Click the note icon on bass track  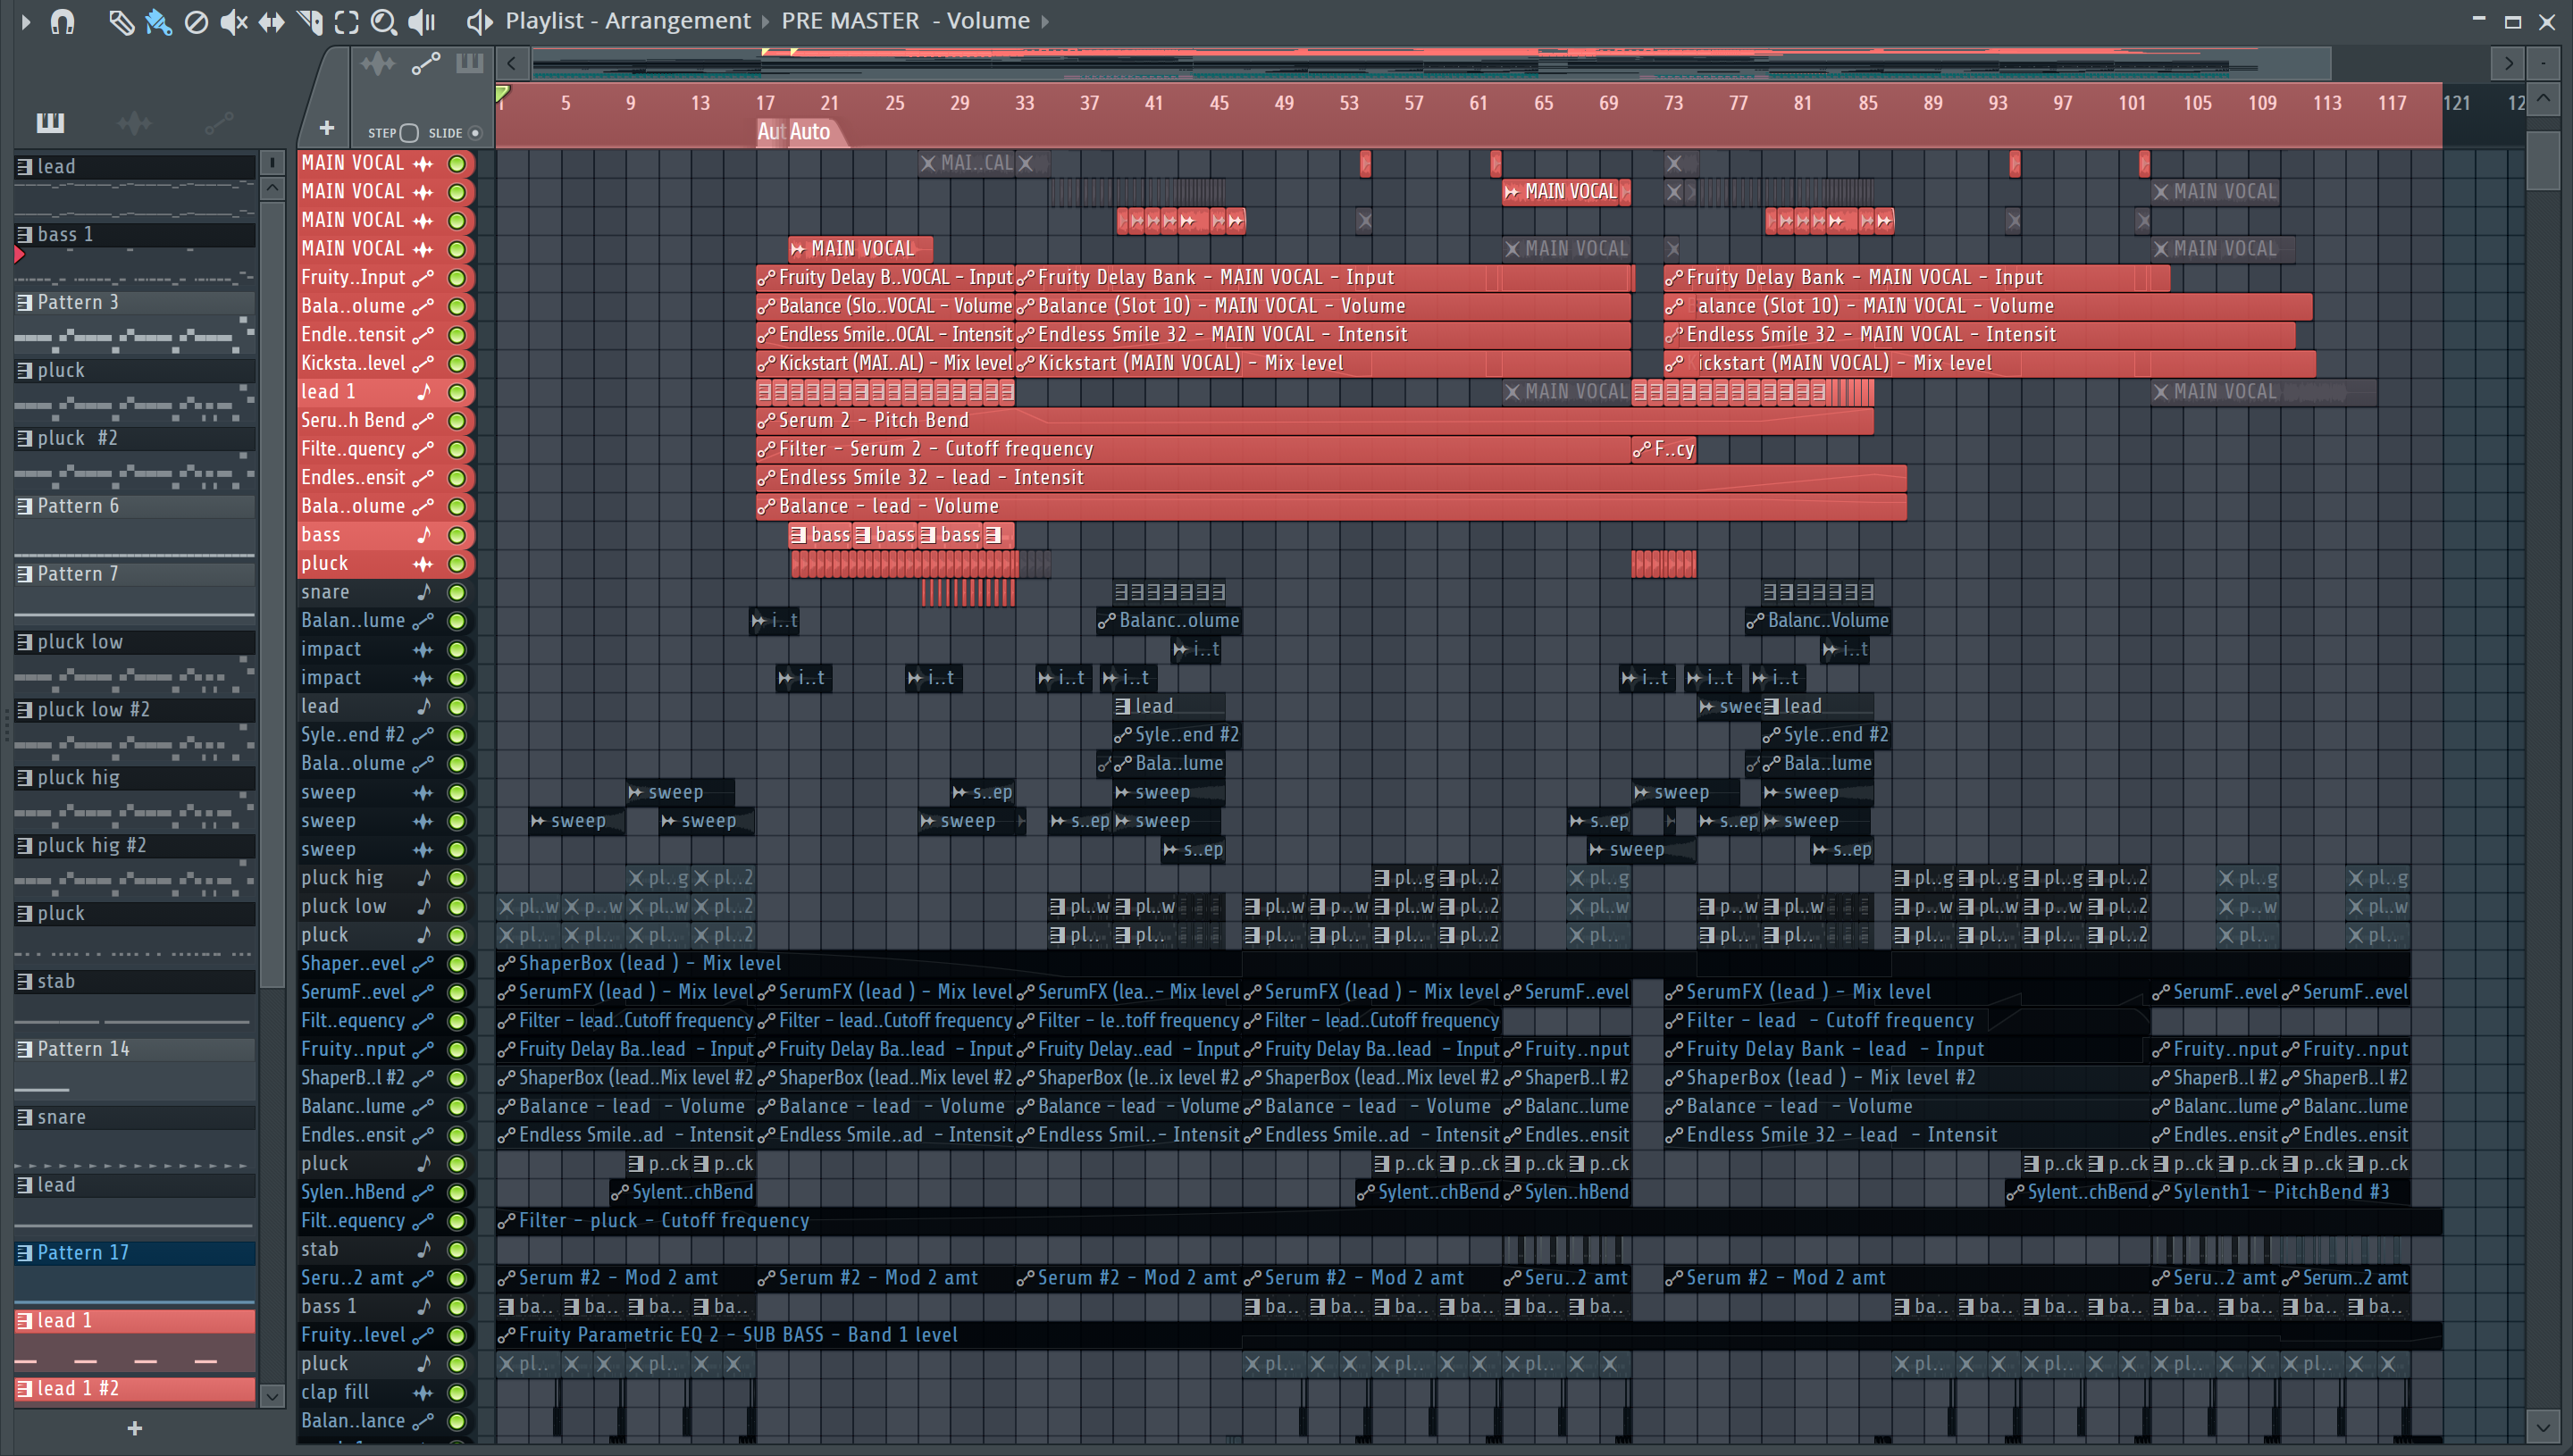point(424,535)
